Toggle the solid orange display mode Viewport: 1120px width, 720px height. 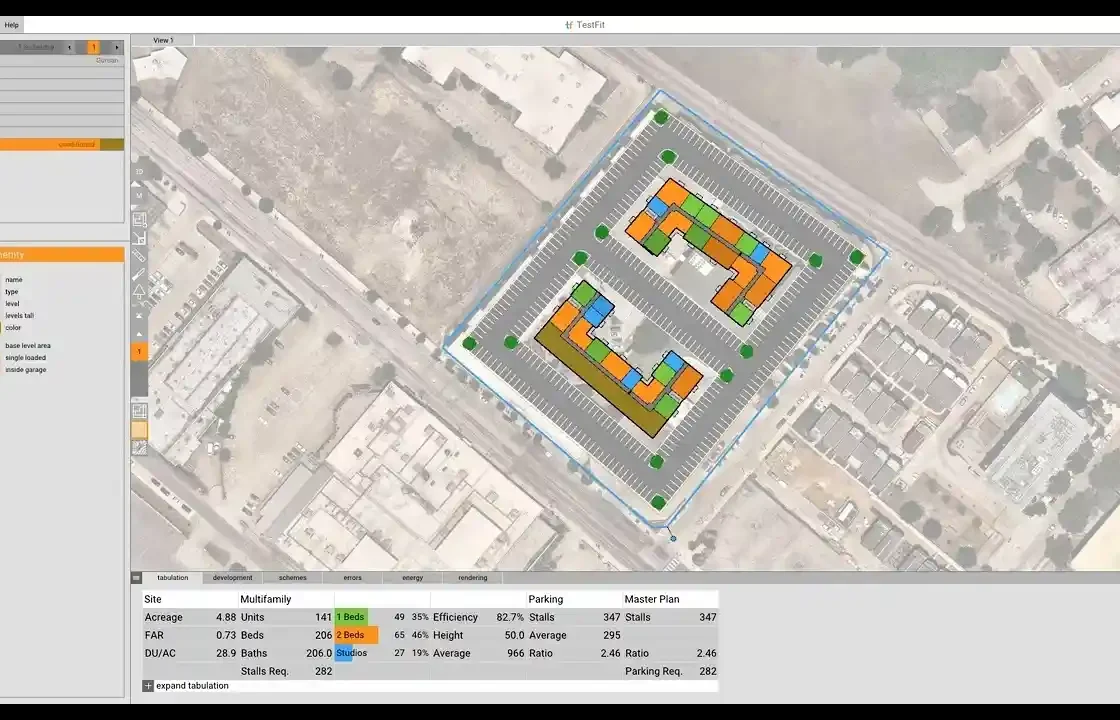pyautogui.click(x=139, y=430)
